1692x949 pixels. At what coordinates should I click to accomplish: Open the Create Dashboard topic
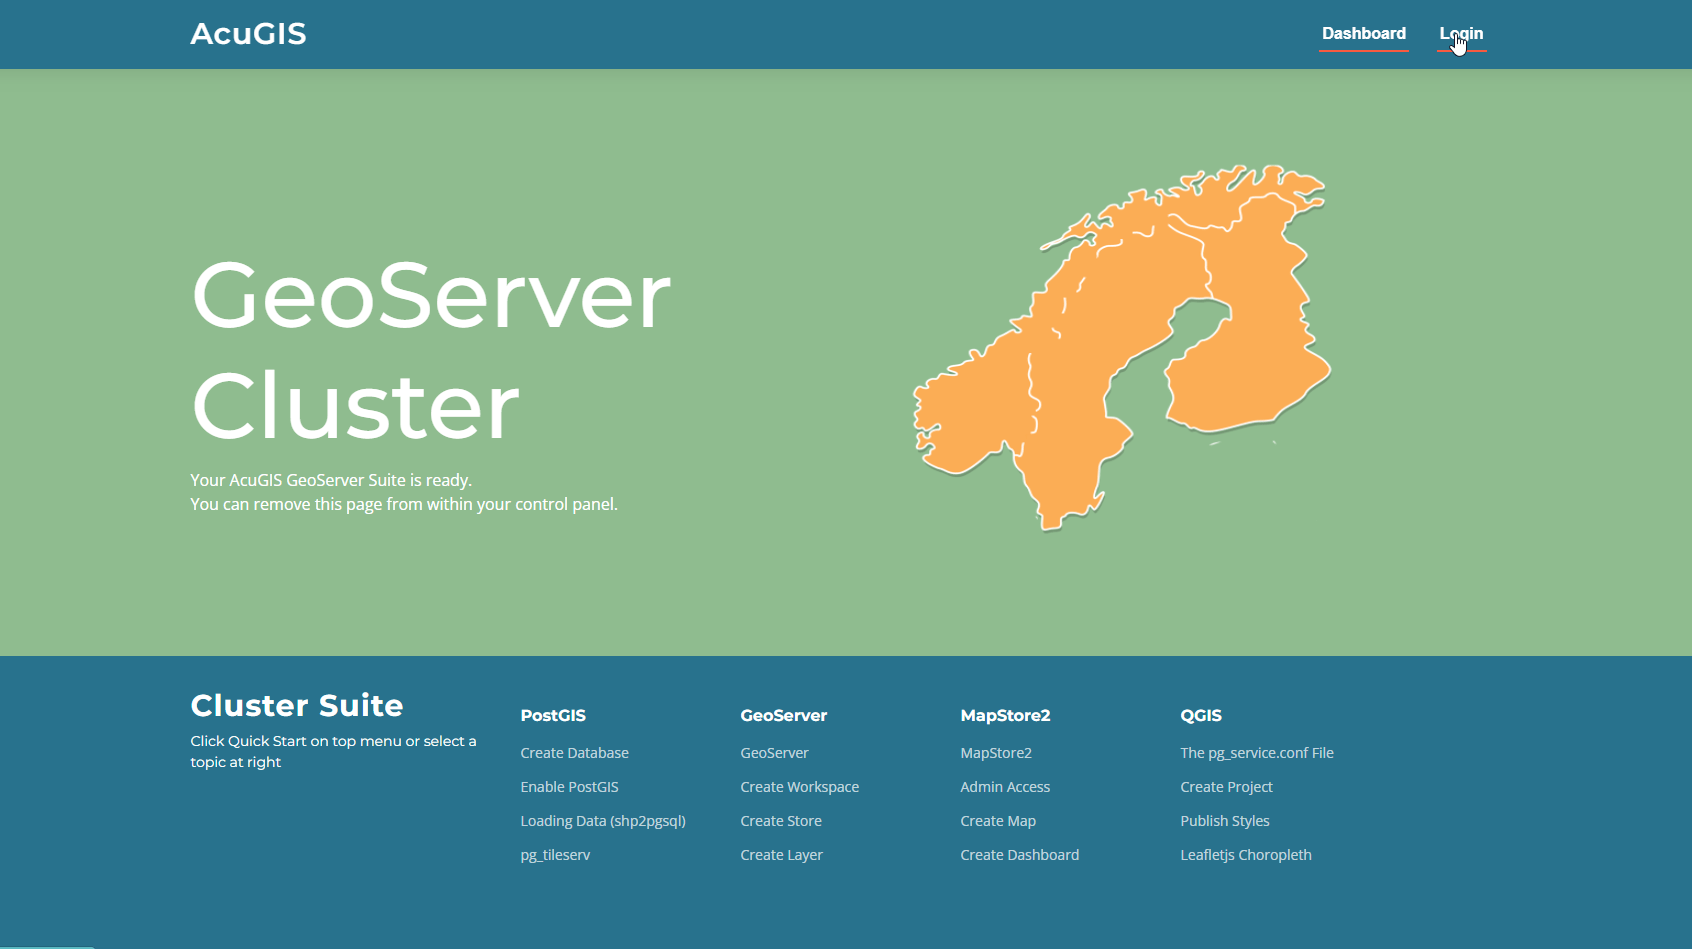click(1019, 855)
